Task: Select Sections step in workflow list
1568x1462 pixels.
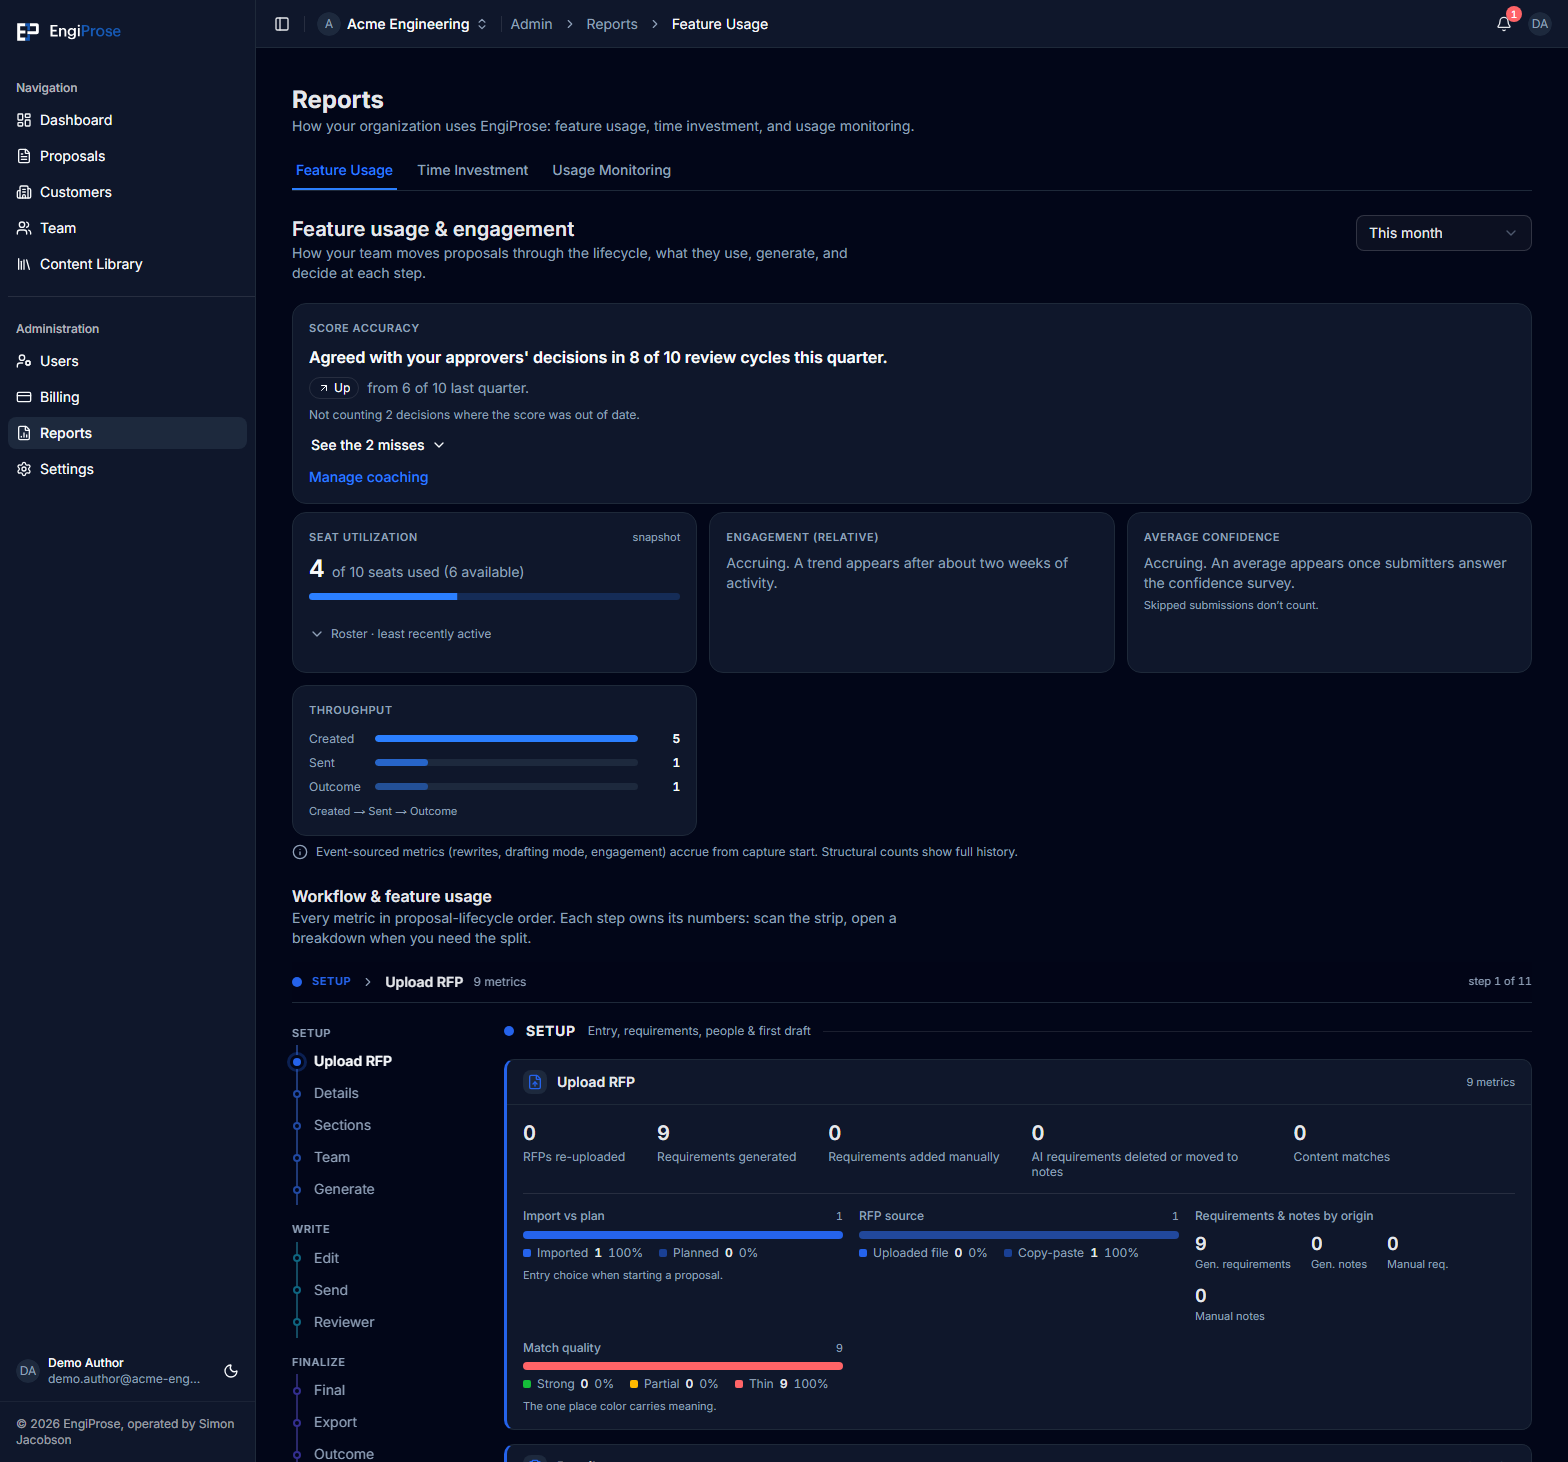Action: pos(342,1125)
